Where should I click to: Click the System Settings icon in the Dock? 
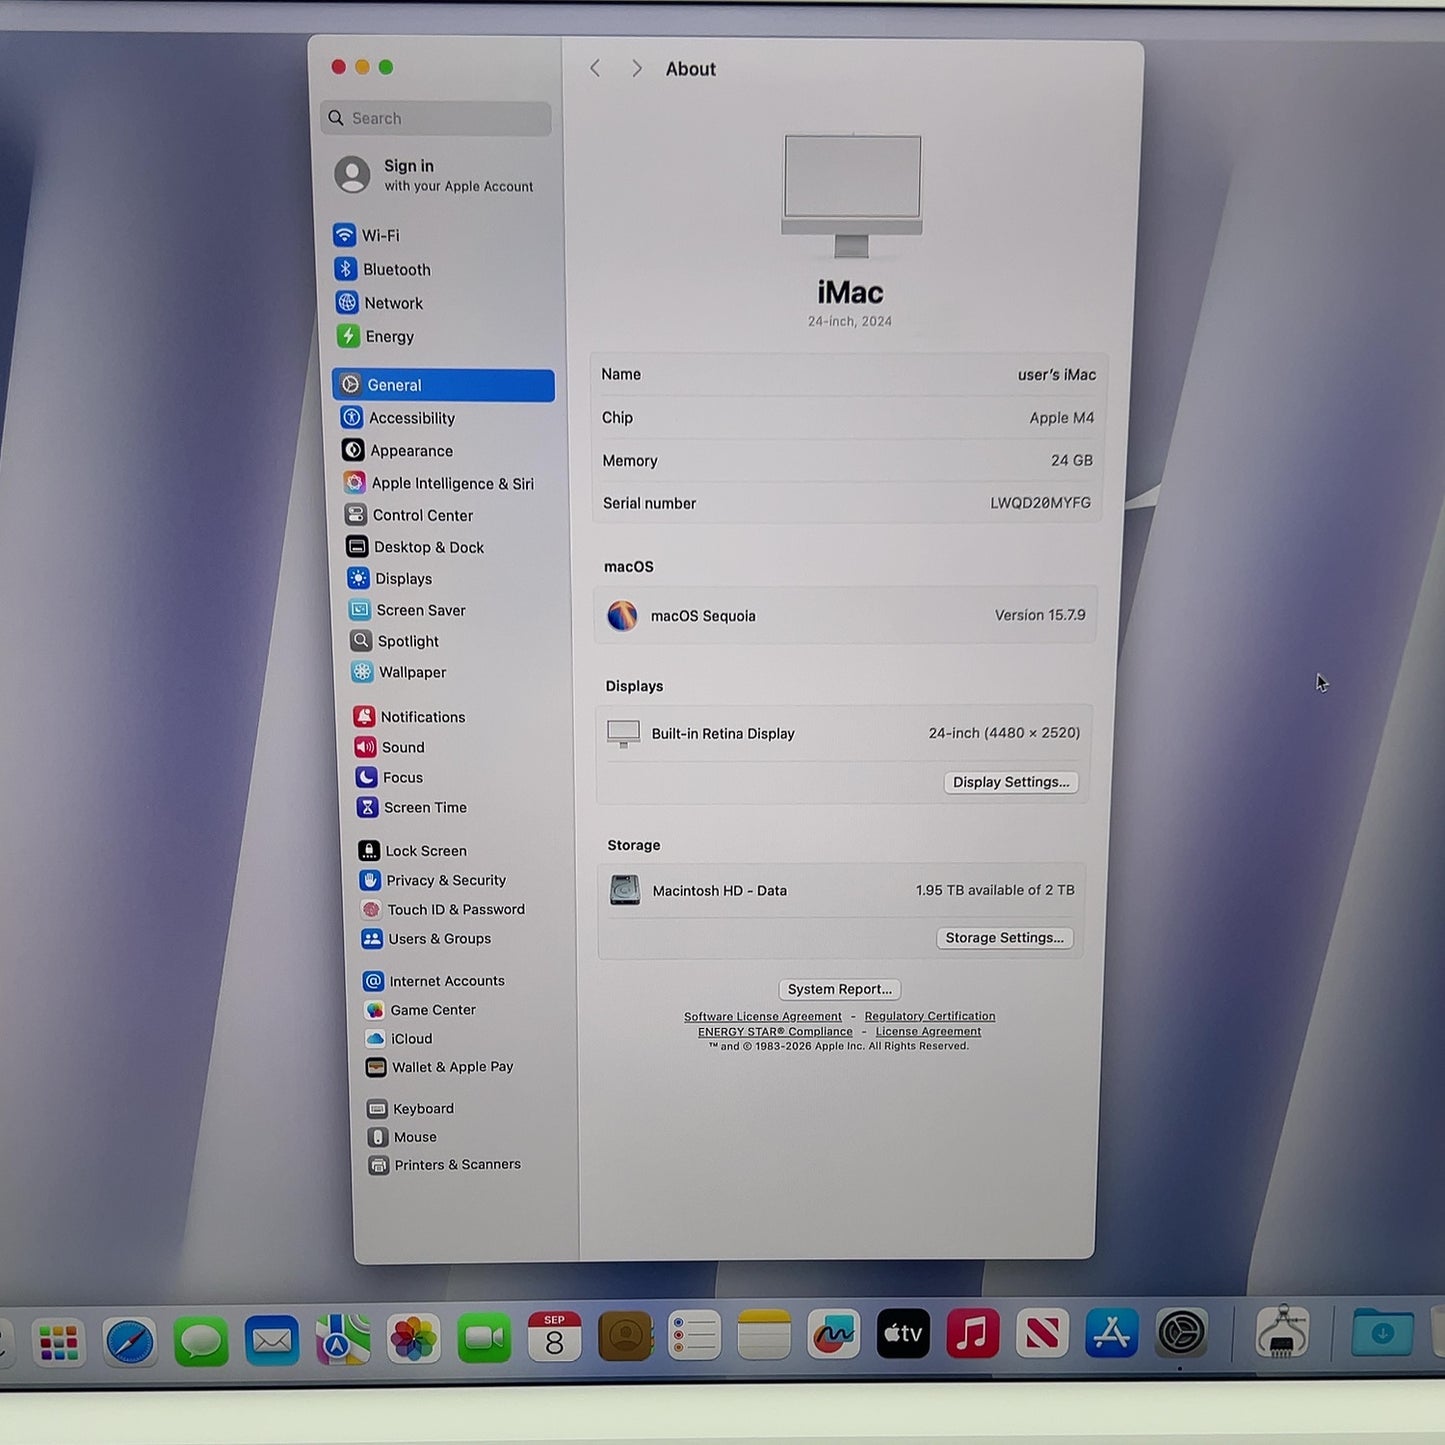[x=1181, y=1332]
